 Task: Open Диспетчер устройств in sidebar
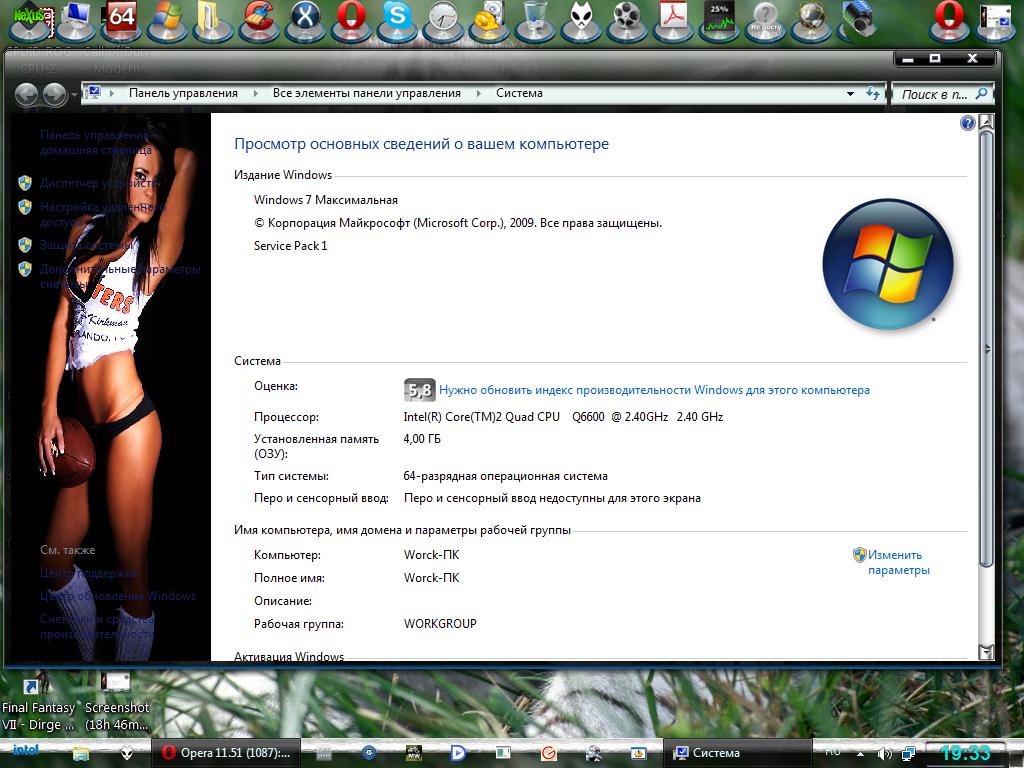pos(99,183)
